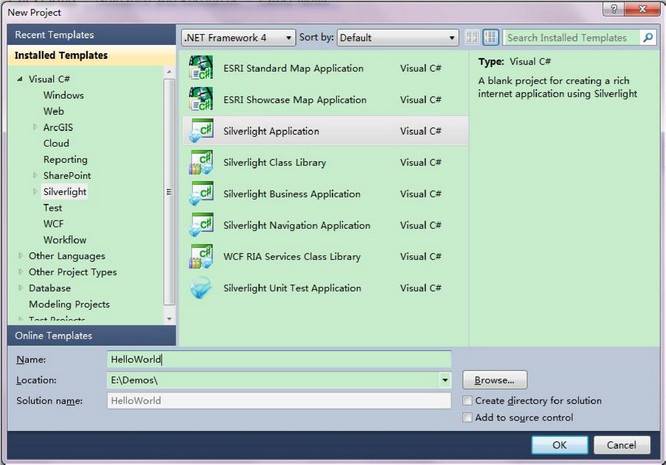
Task: Switch to small icons view
Action: (471, 37)
